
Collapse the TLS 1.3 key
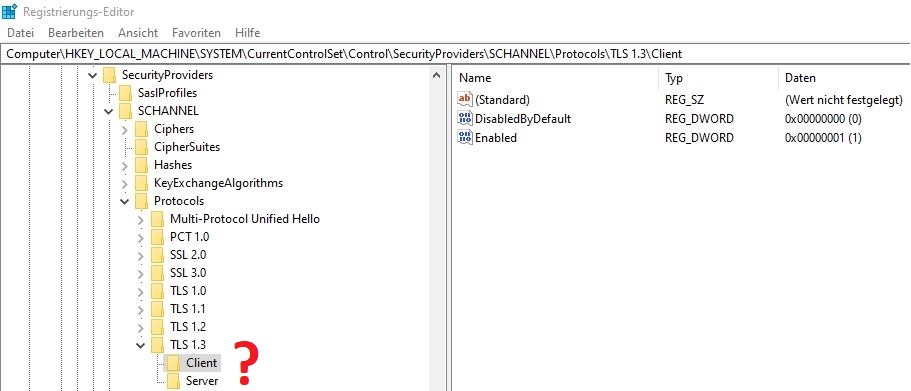pos(141,345)
